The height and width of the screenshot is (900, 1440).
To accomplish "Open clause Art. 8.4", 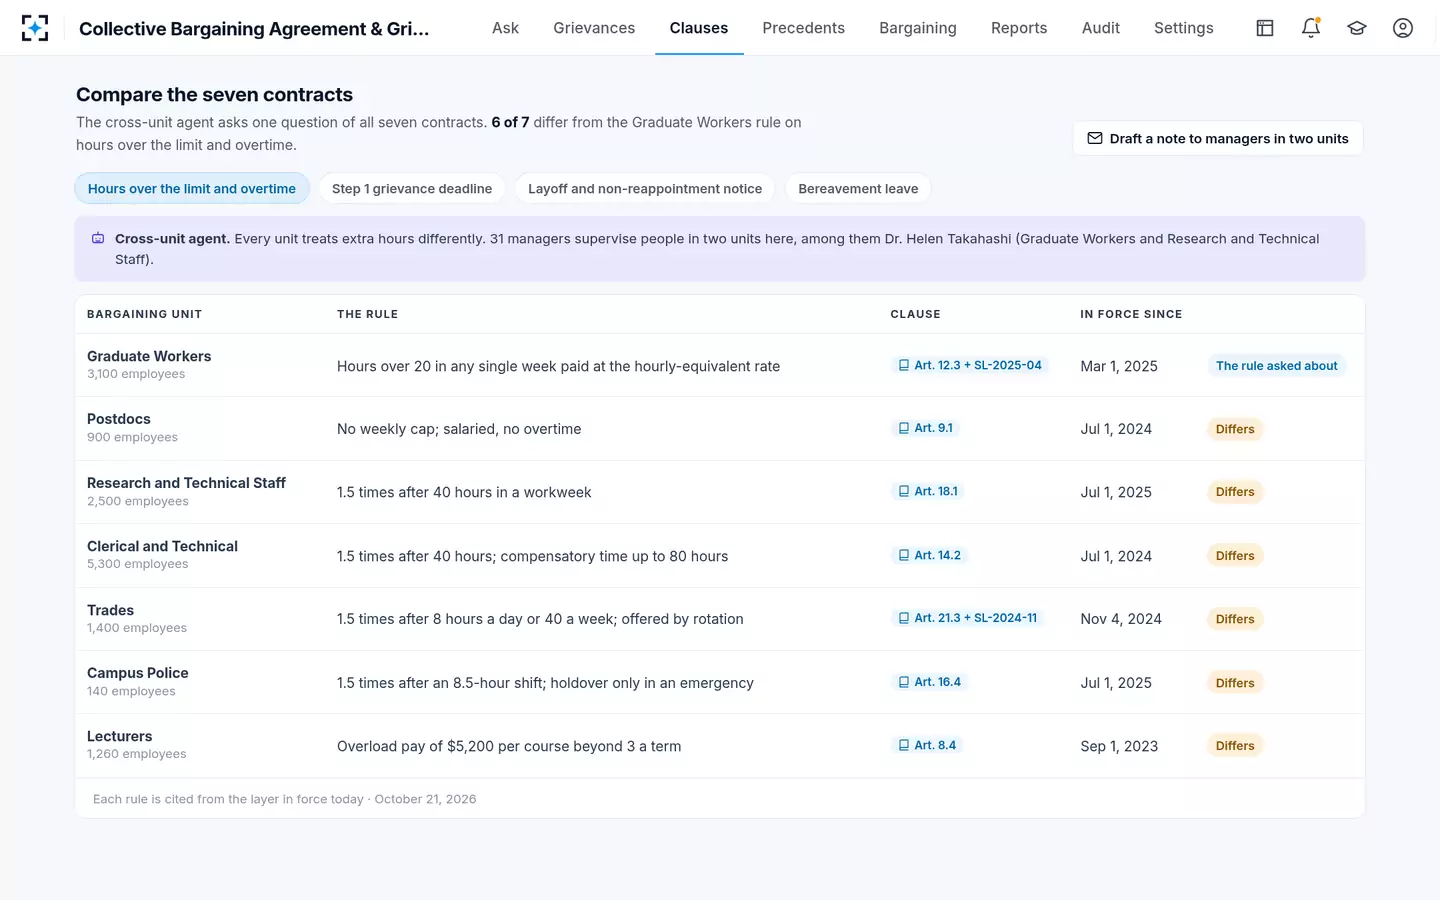I will [927, 745].
